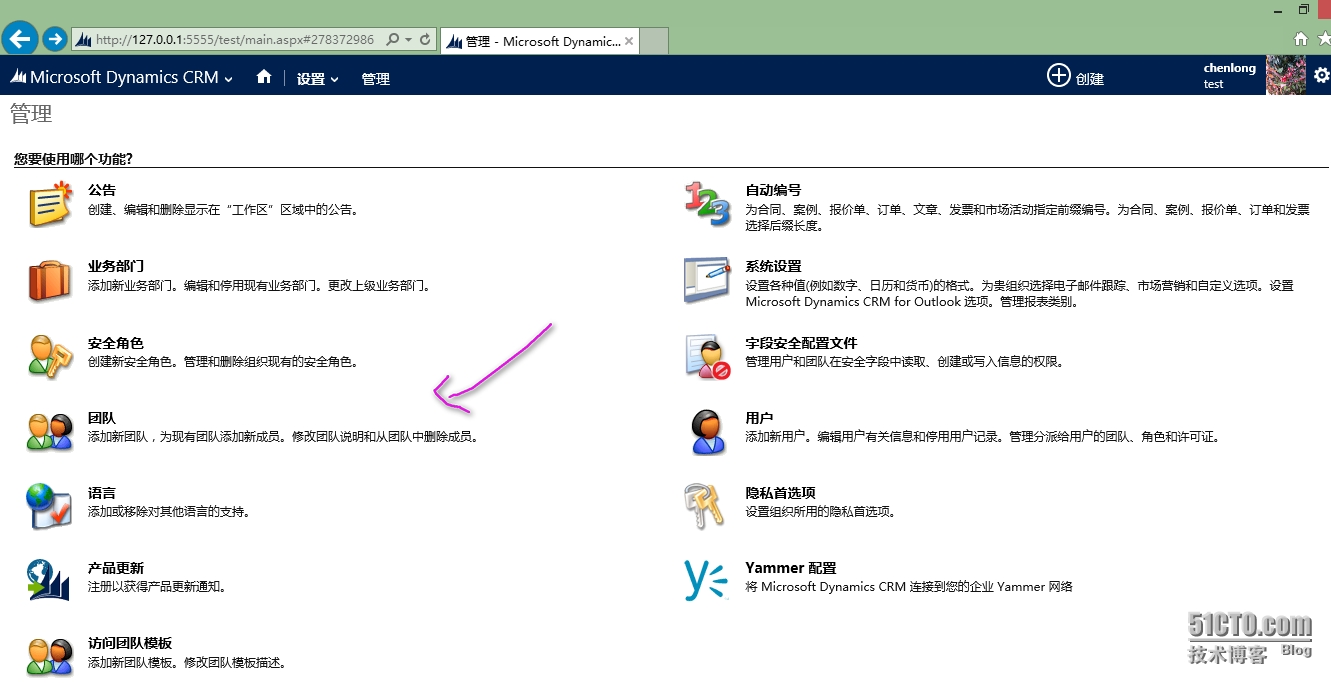Go to CRM home via house icon
Screen dimensions: 1331x683
pyautogui.click(x=264, y=77)
